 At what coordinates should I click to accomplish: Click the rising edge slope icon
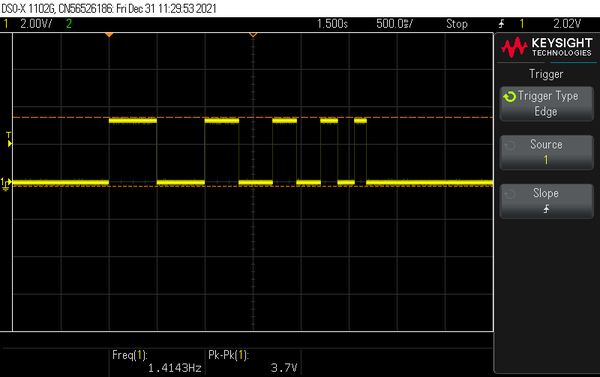546,209
